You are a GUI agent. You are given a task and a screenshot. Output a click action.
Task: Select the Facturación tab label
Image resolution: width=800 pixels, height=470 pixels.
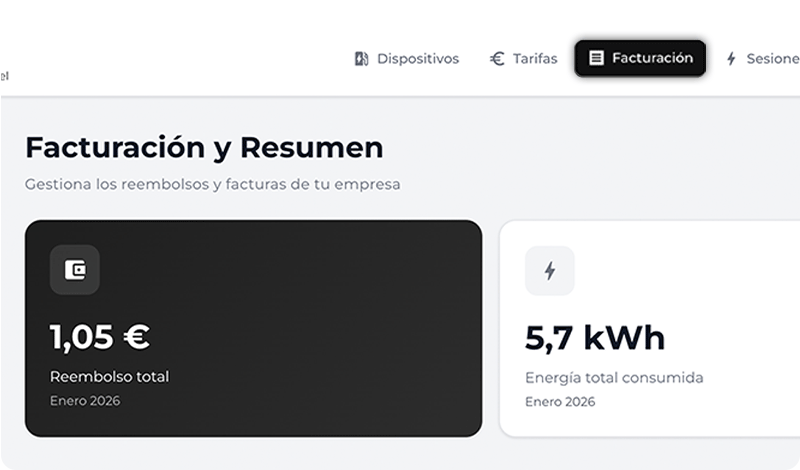coord(652,58)
